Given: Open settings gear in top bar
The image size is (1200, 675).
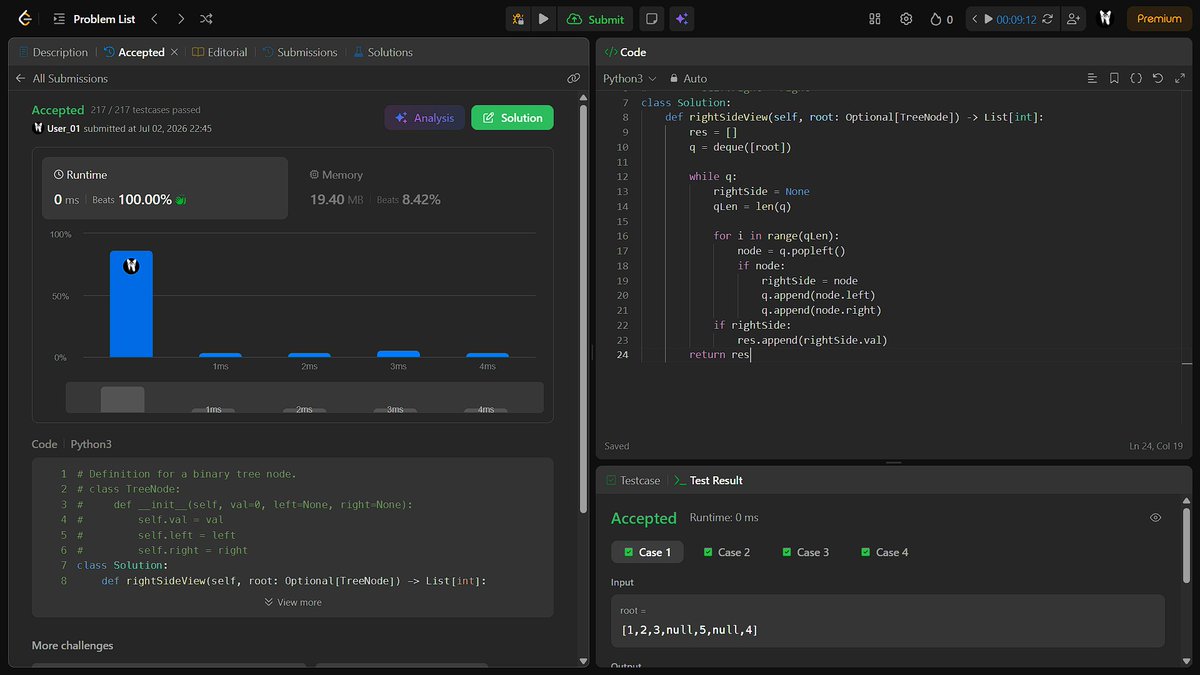Looking at the screenshot, I should pos(906,19).
